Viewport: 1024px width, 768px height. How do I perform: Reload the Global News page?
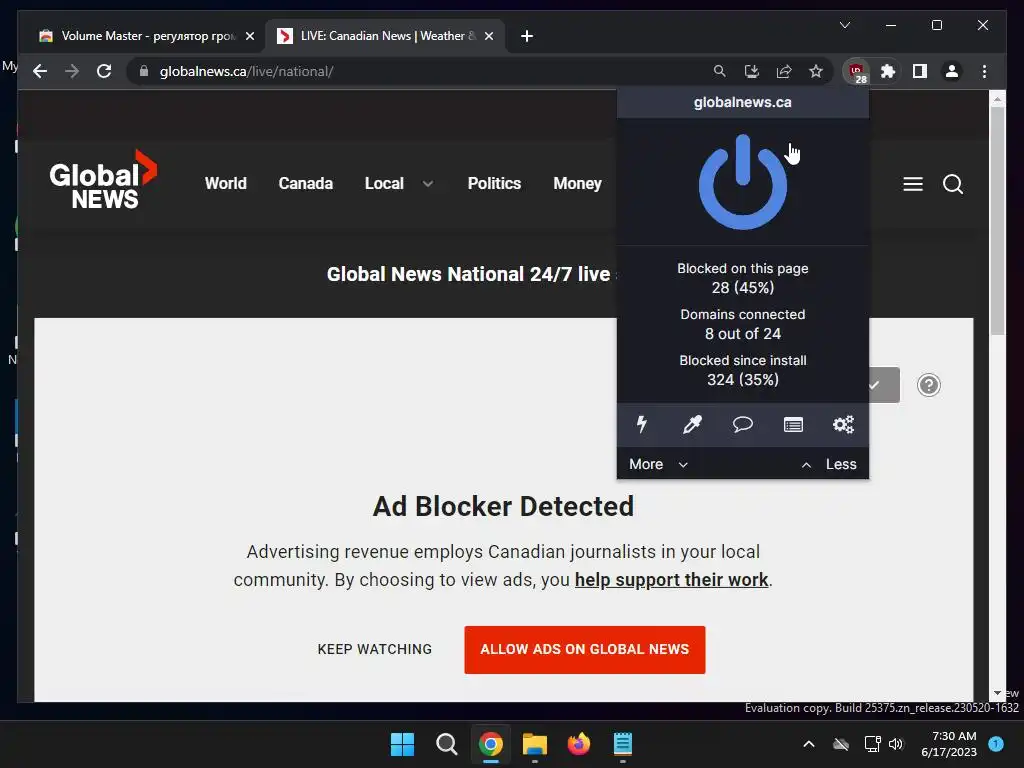(104, 71)
